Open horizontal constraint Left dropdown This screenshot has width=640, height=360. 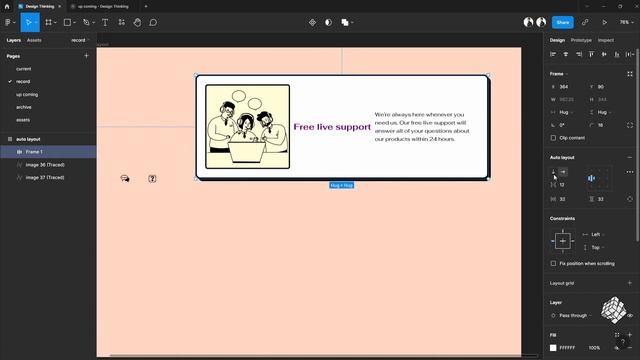598,234
